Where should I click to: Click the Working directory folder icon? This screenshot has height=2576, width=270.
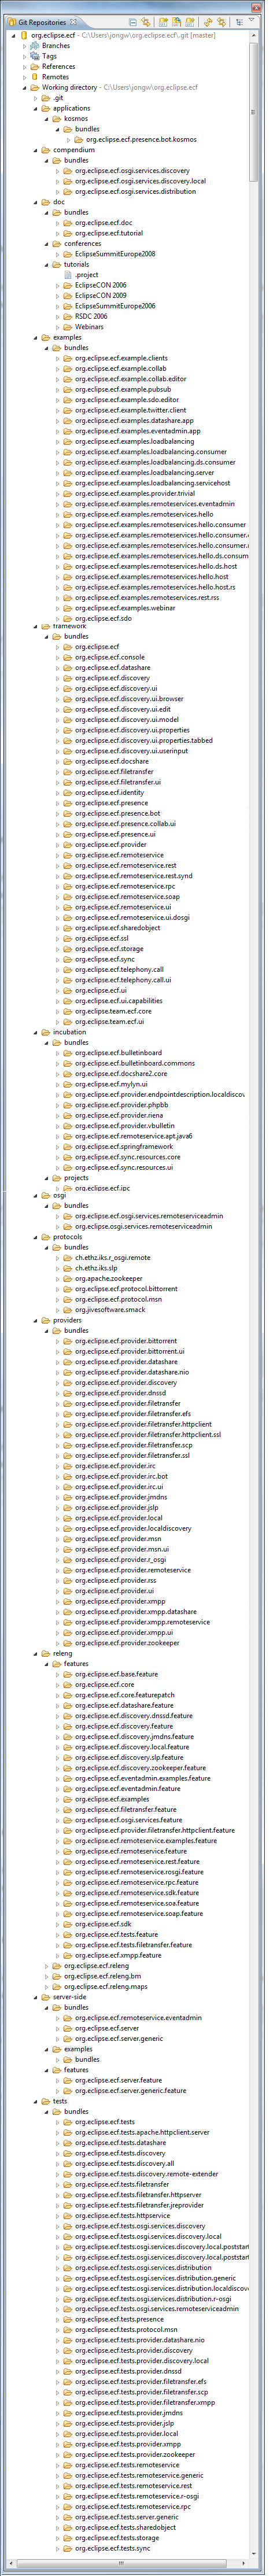pos(35,87)
